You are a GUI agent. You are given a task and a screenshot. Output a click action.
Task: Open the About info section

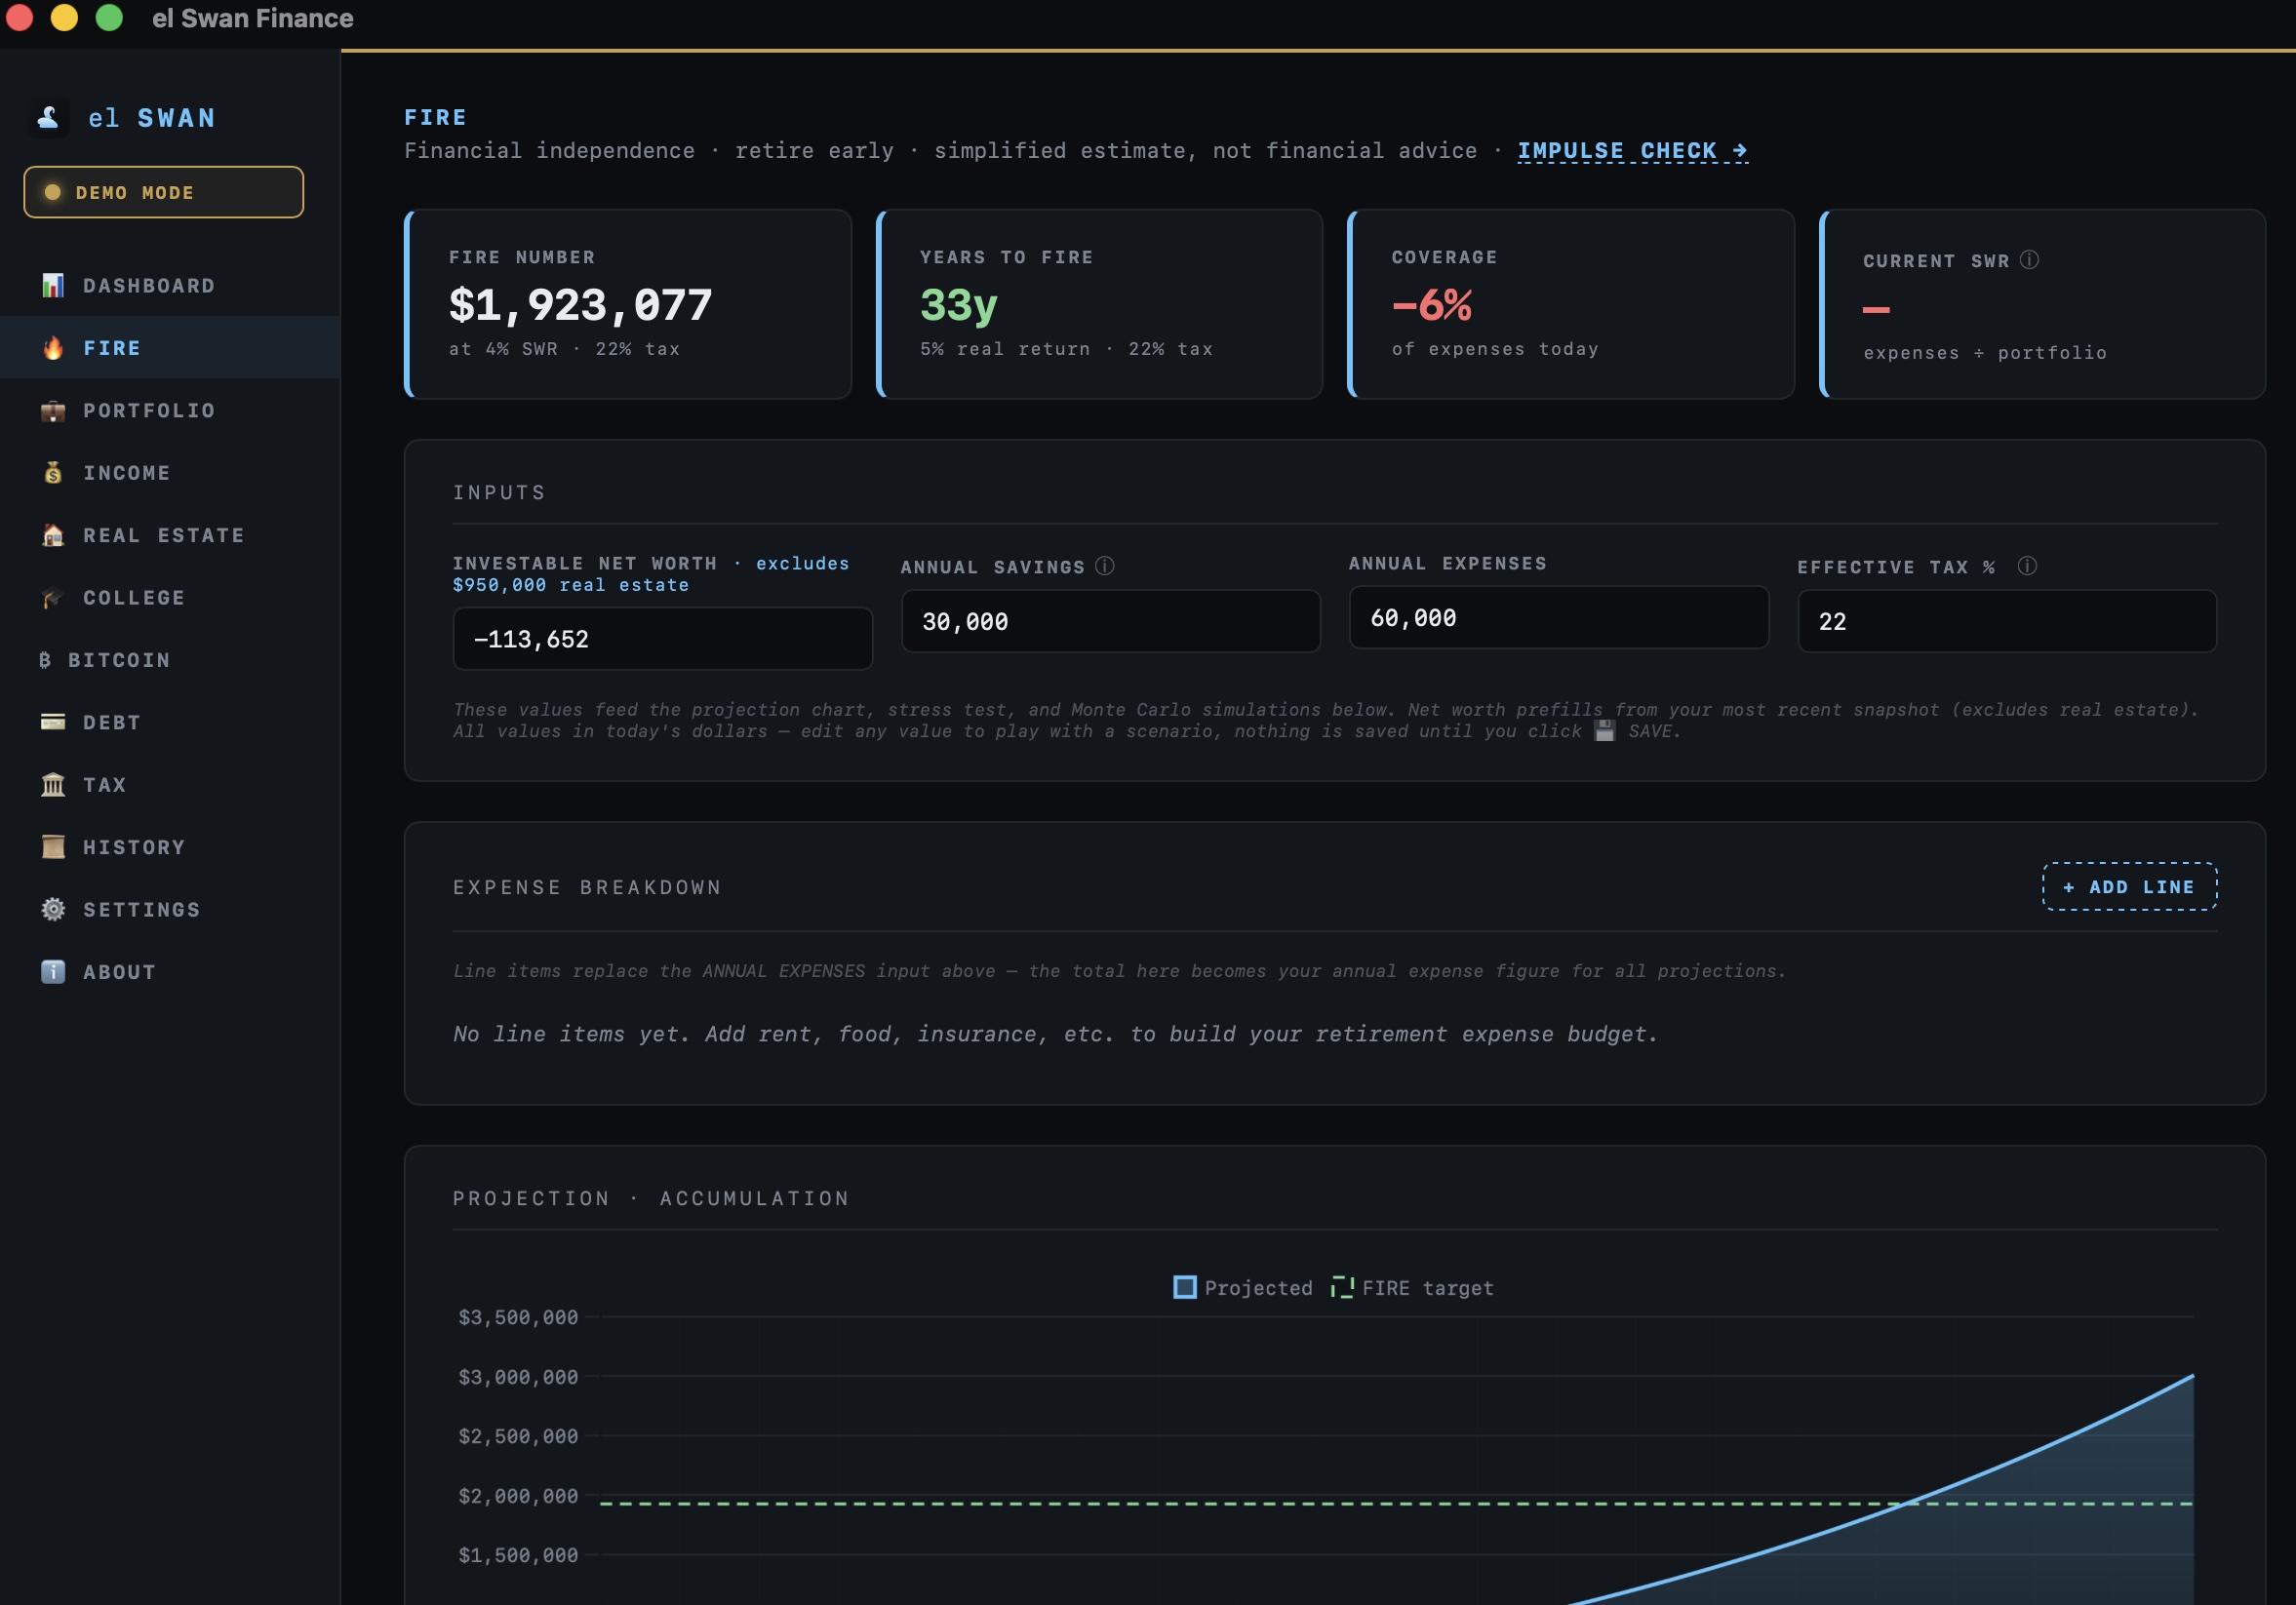[119, 971]
